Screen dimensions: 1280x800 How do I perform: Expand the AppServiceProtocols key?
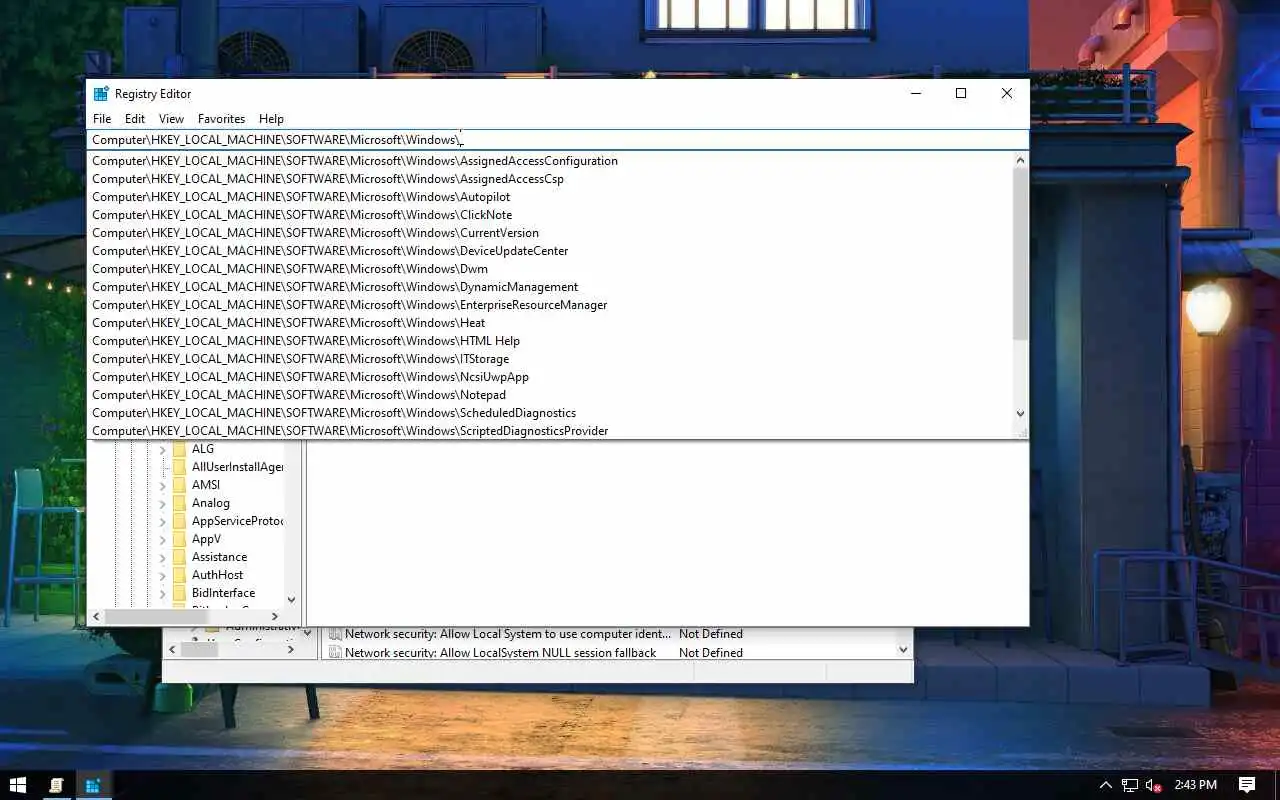(162, 521)
